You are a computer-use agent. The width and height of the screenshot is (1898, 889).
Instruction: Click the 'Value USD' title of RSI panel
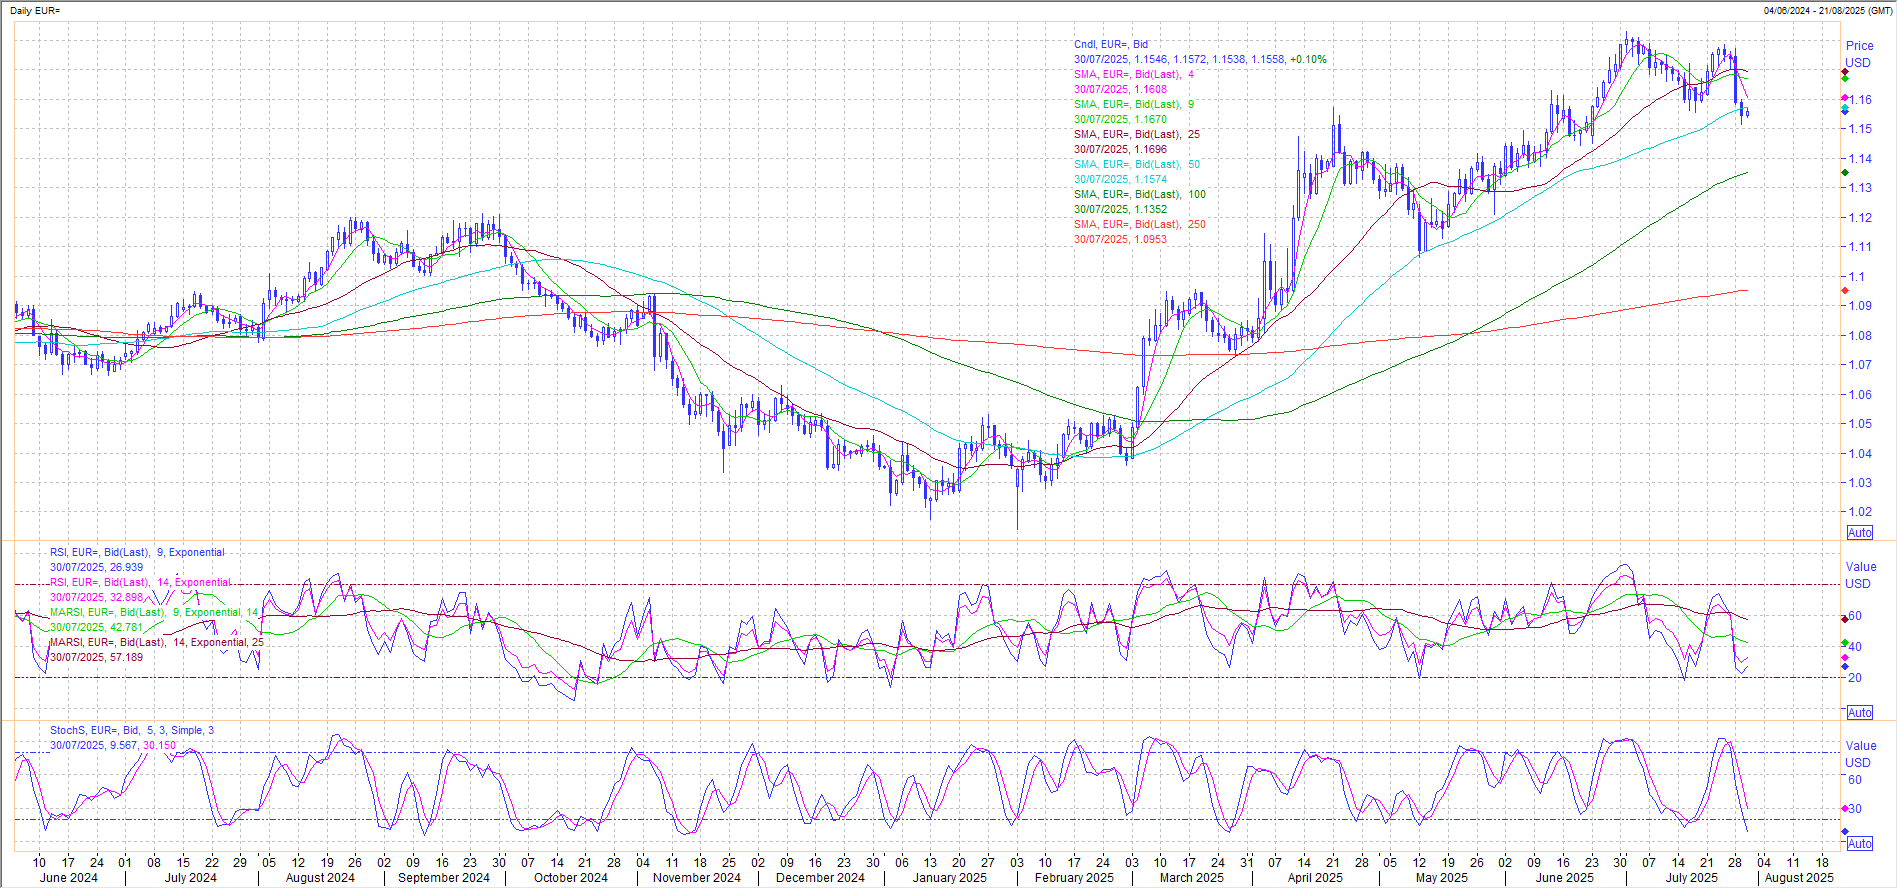[1860, 575]
